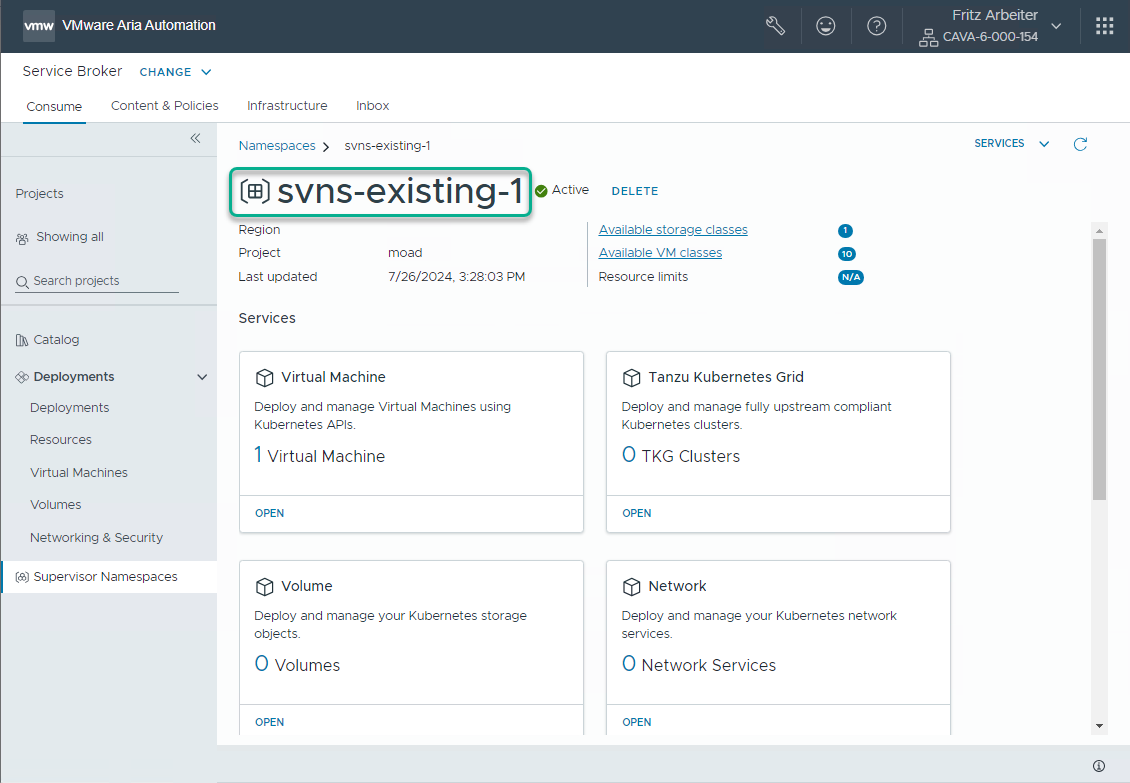Open Catalog in the sidebar

point(56,340)
